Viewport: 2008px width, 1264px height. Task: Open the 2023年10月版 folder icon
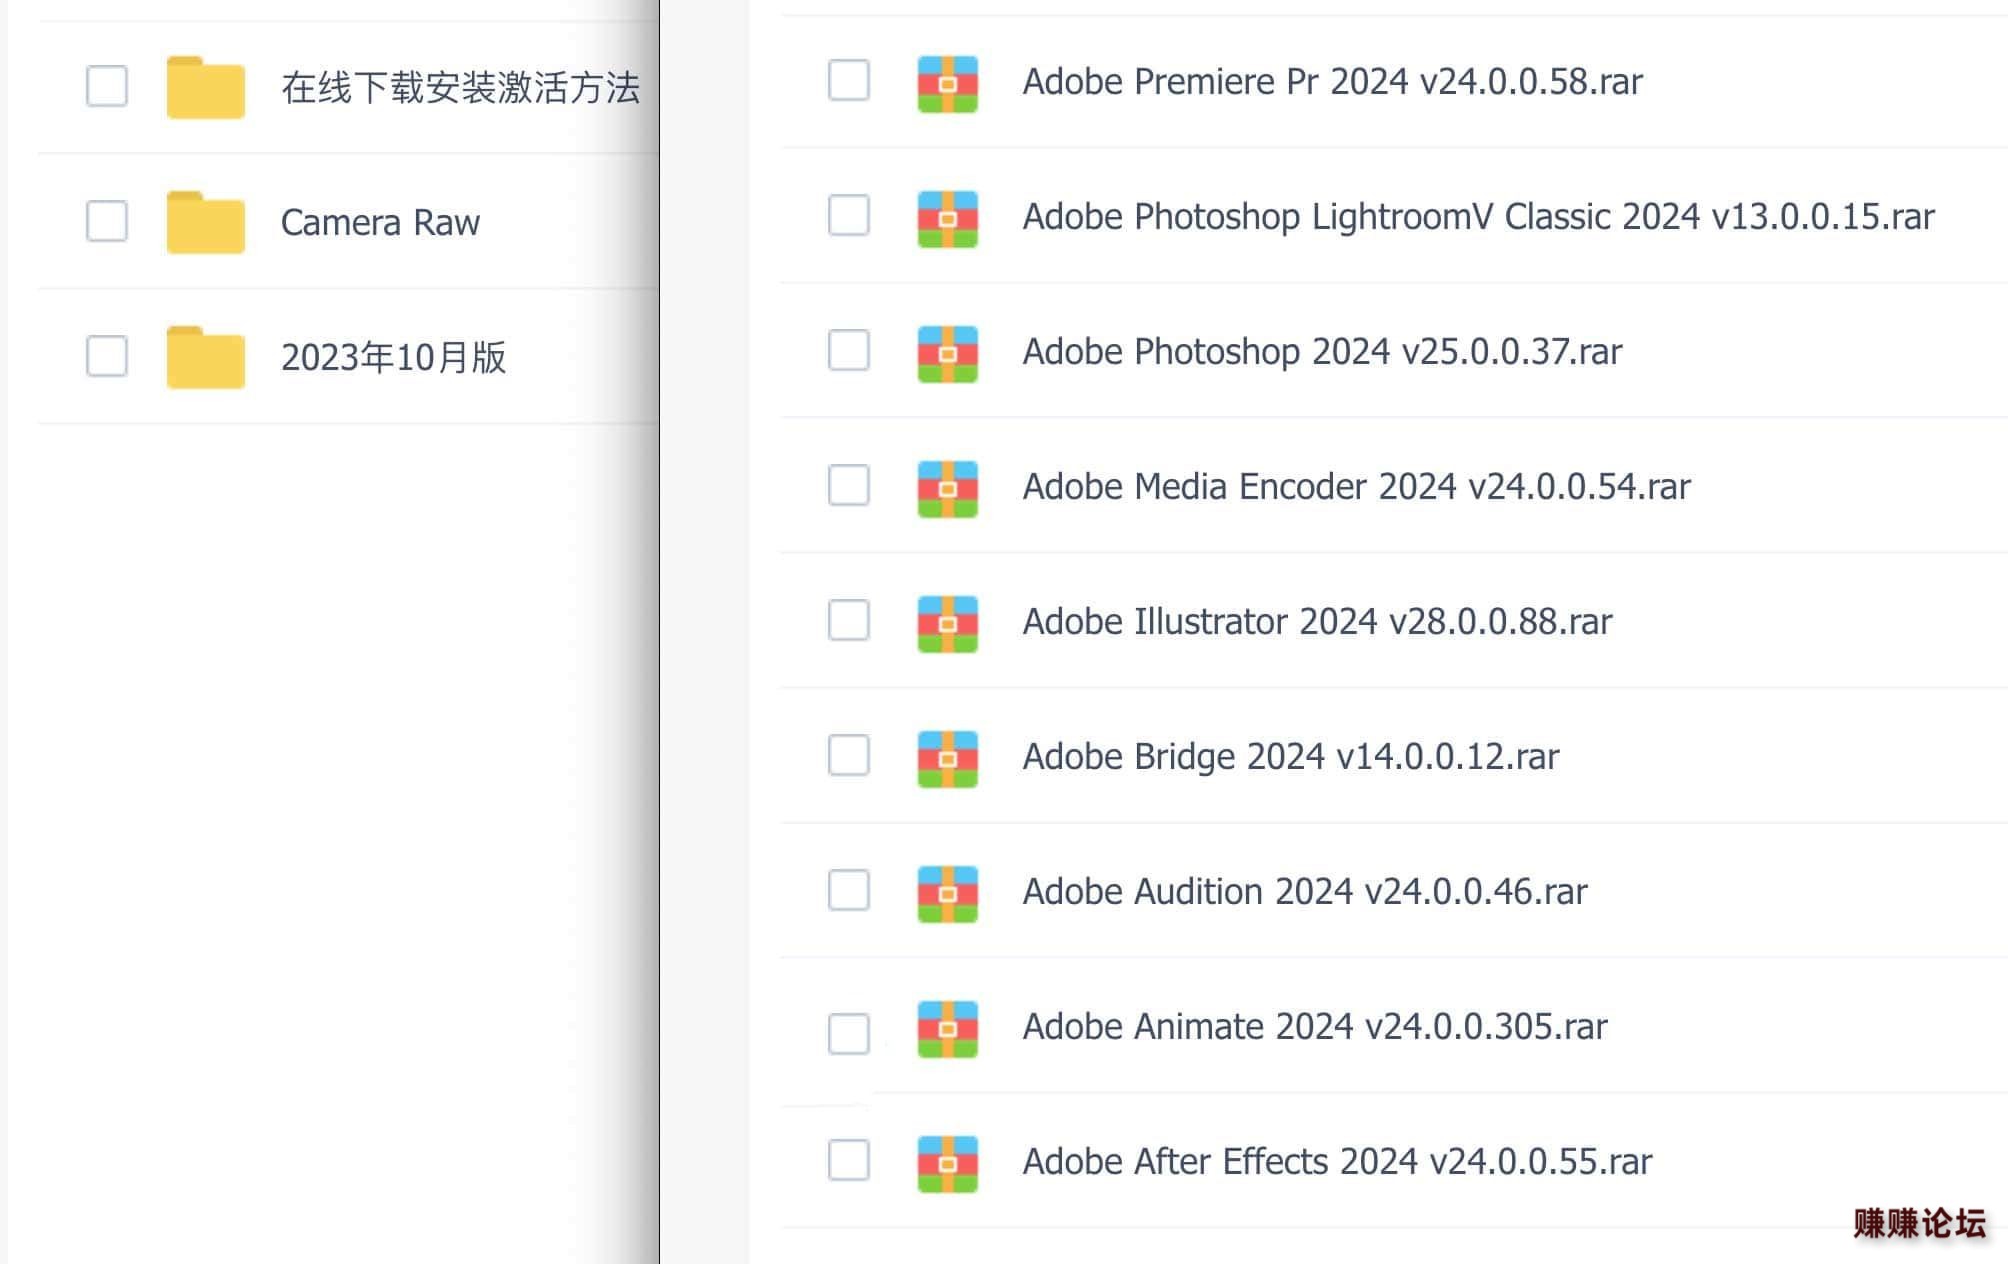click(x=205, y=357)
